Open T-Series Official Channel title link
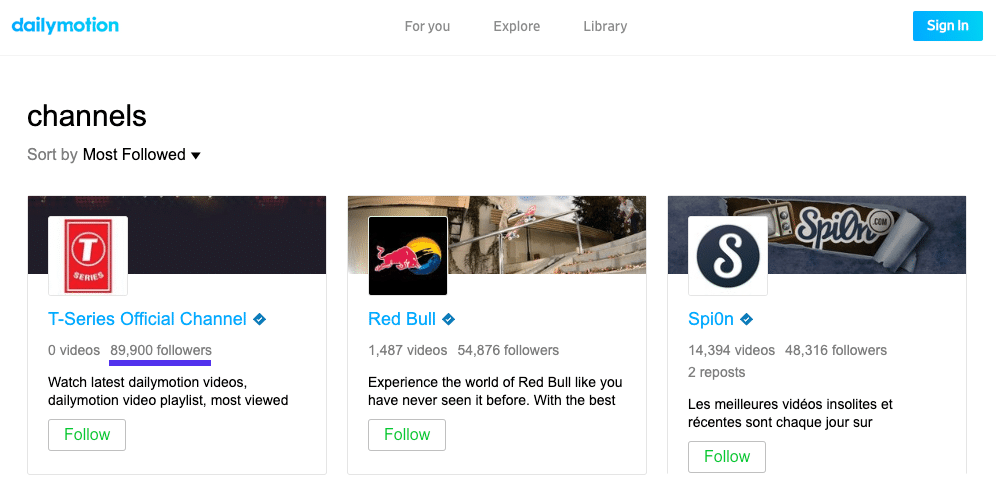996x493 pixels. point(147,320)
